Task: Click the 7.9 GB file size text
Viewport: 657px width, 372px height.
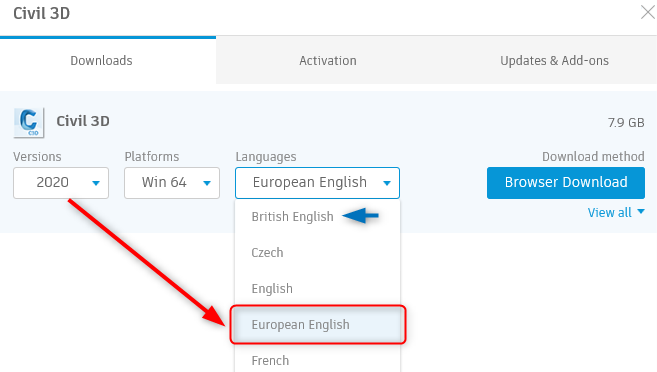Action: 626,123
